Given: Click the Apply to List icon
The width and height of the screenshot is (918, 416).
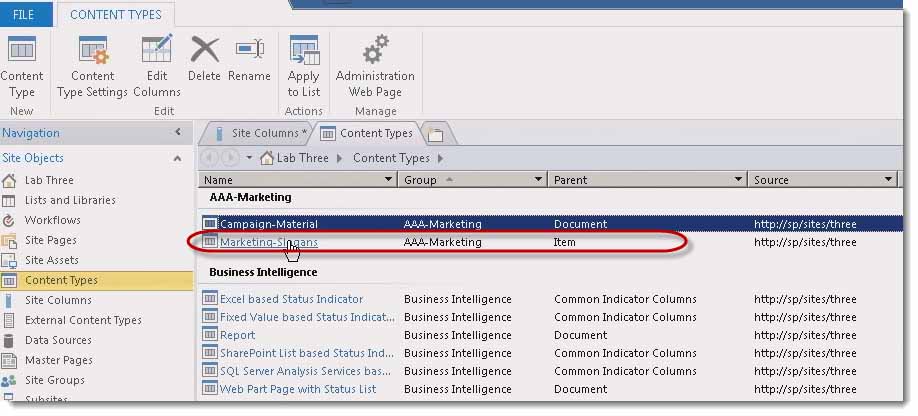Looking at the screenshot, I should coord(304,49).
